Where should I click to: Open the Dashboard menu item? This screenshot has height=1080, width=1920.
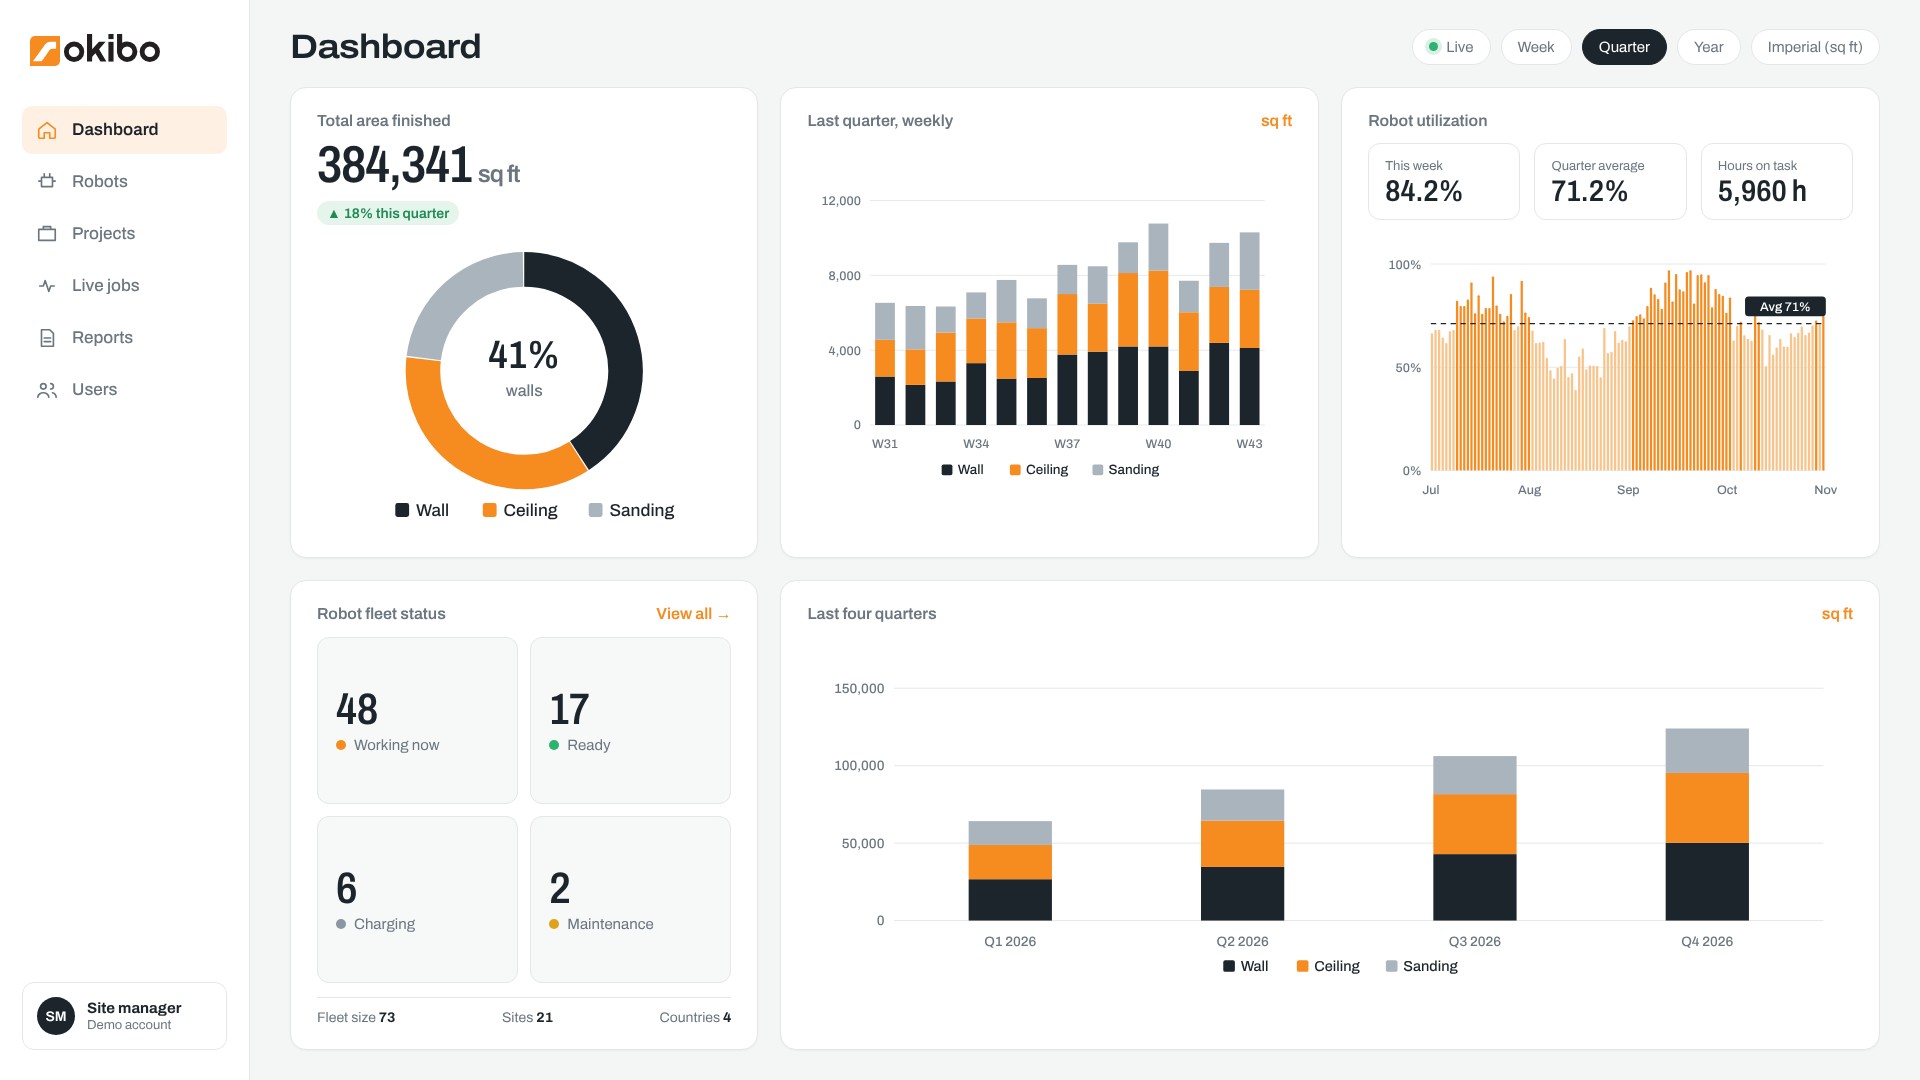point(124,130)
